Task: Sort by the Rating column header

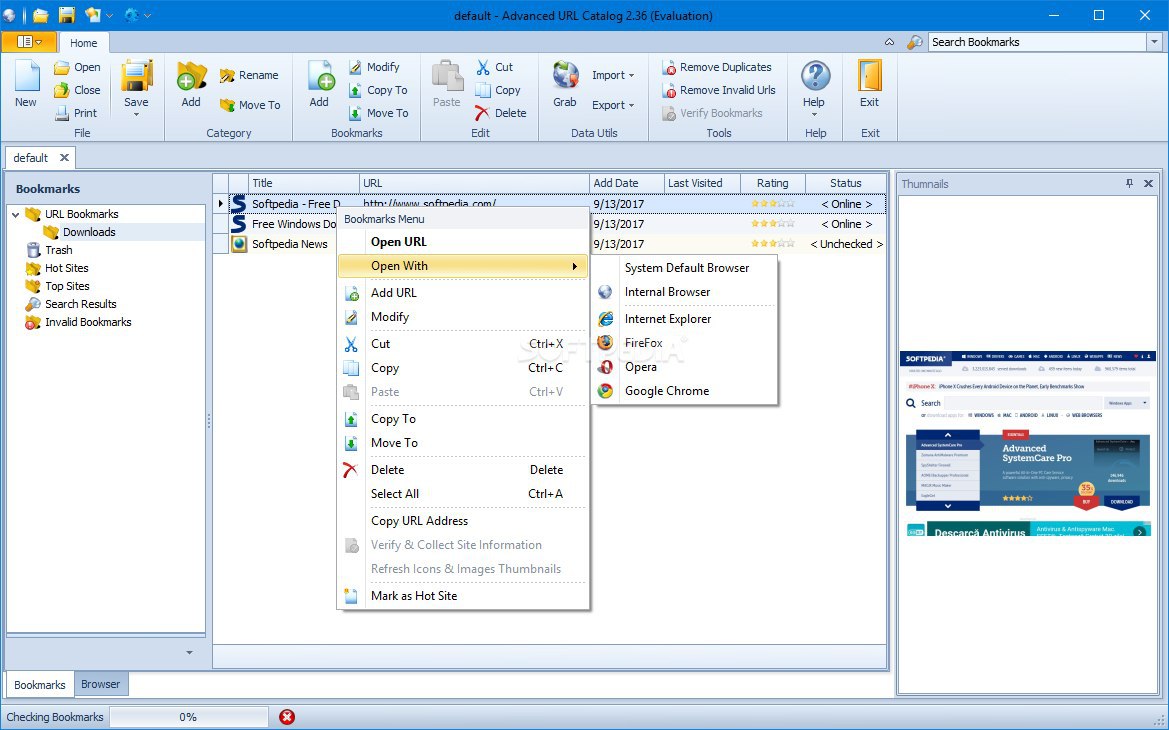Action: (x=772, y=183)
